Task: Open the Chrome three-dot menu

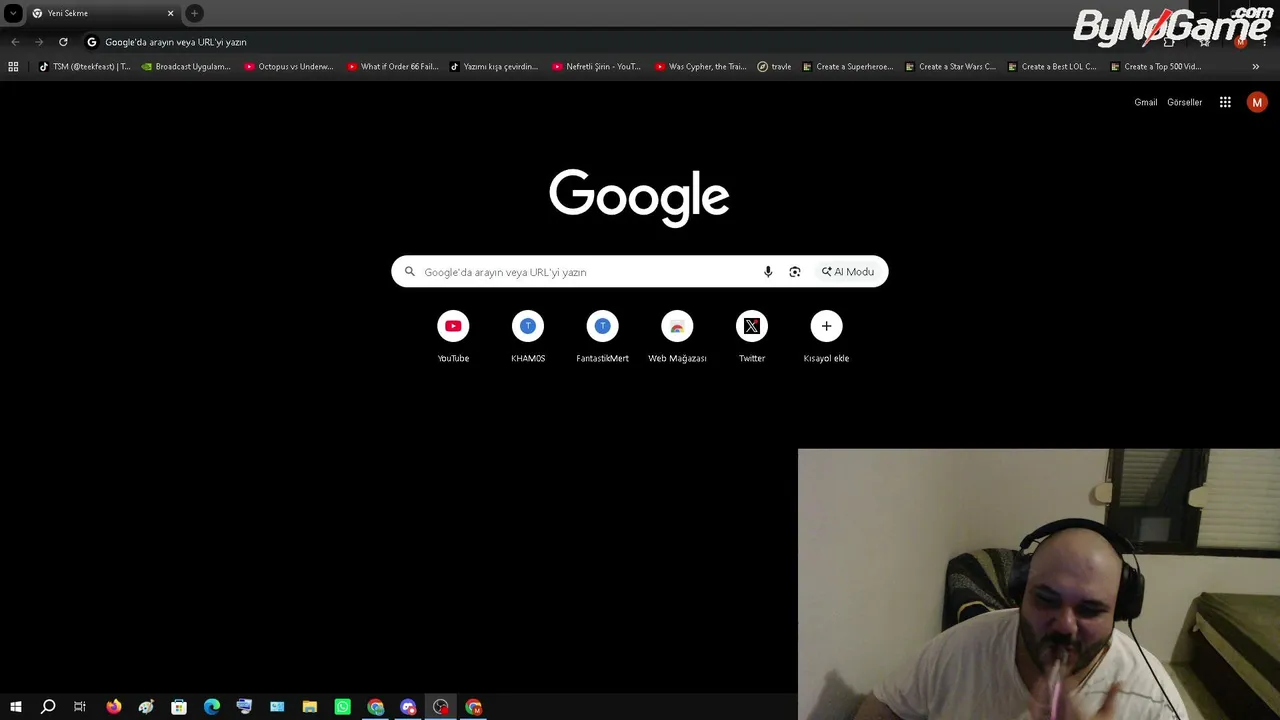Action: (1265, 42)
